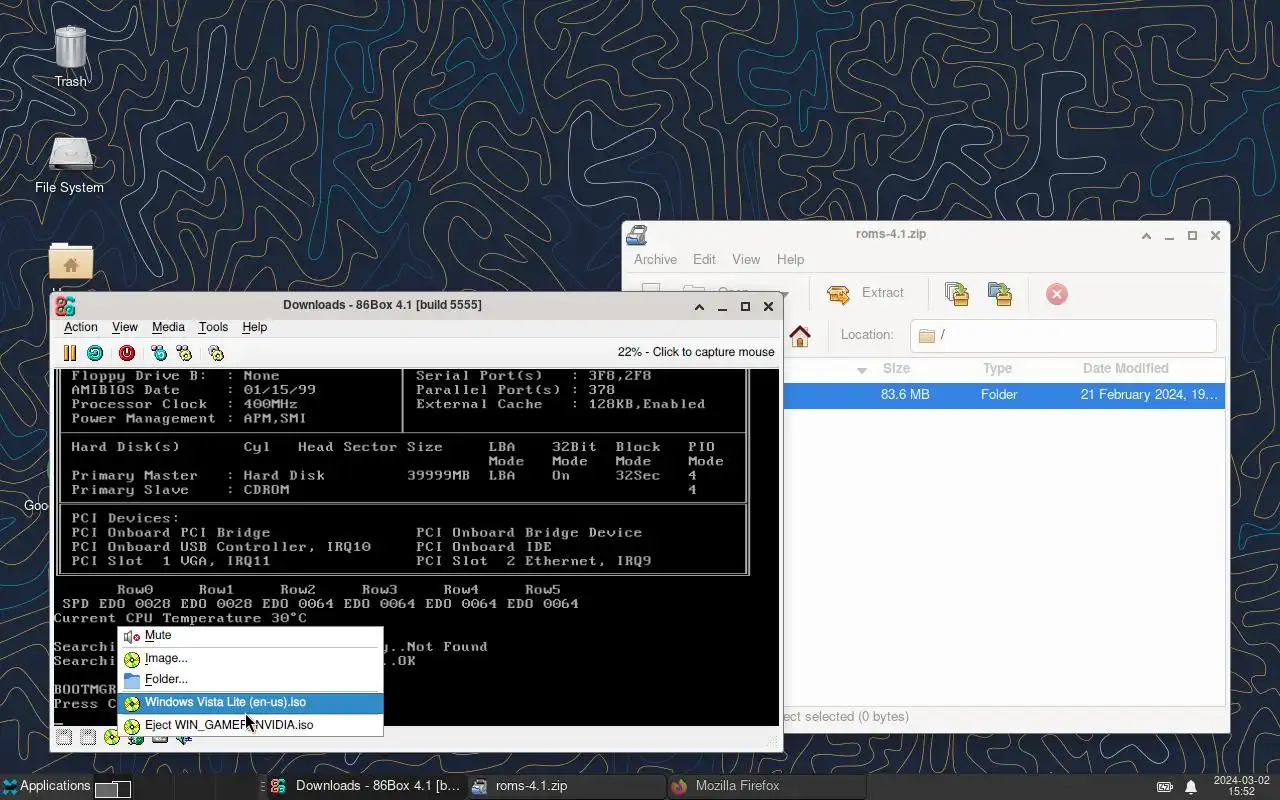Viewport: 1280px width, 800px height.
Task: Sort archive list by Size column
Action: (897, 369)
